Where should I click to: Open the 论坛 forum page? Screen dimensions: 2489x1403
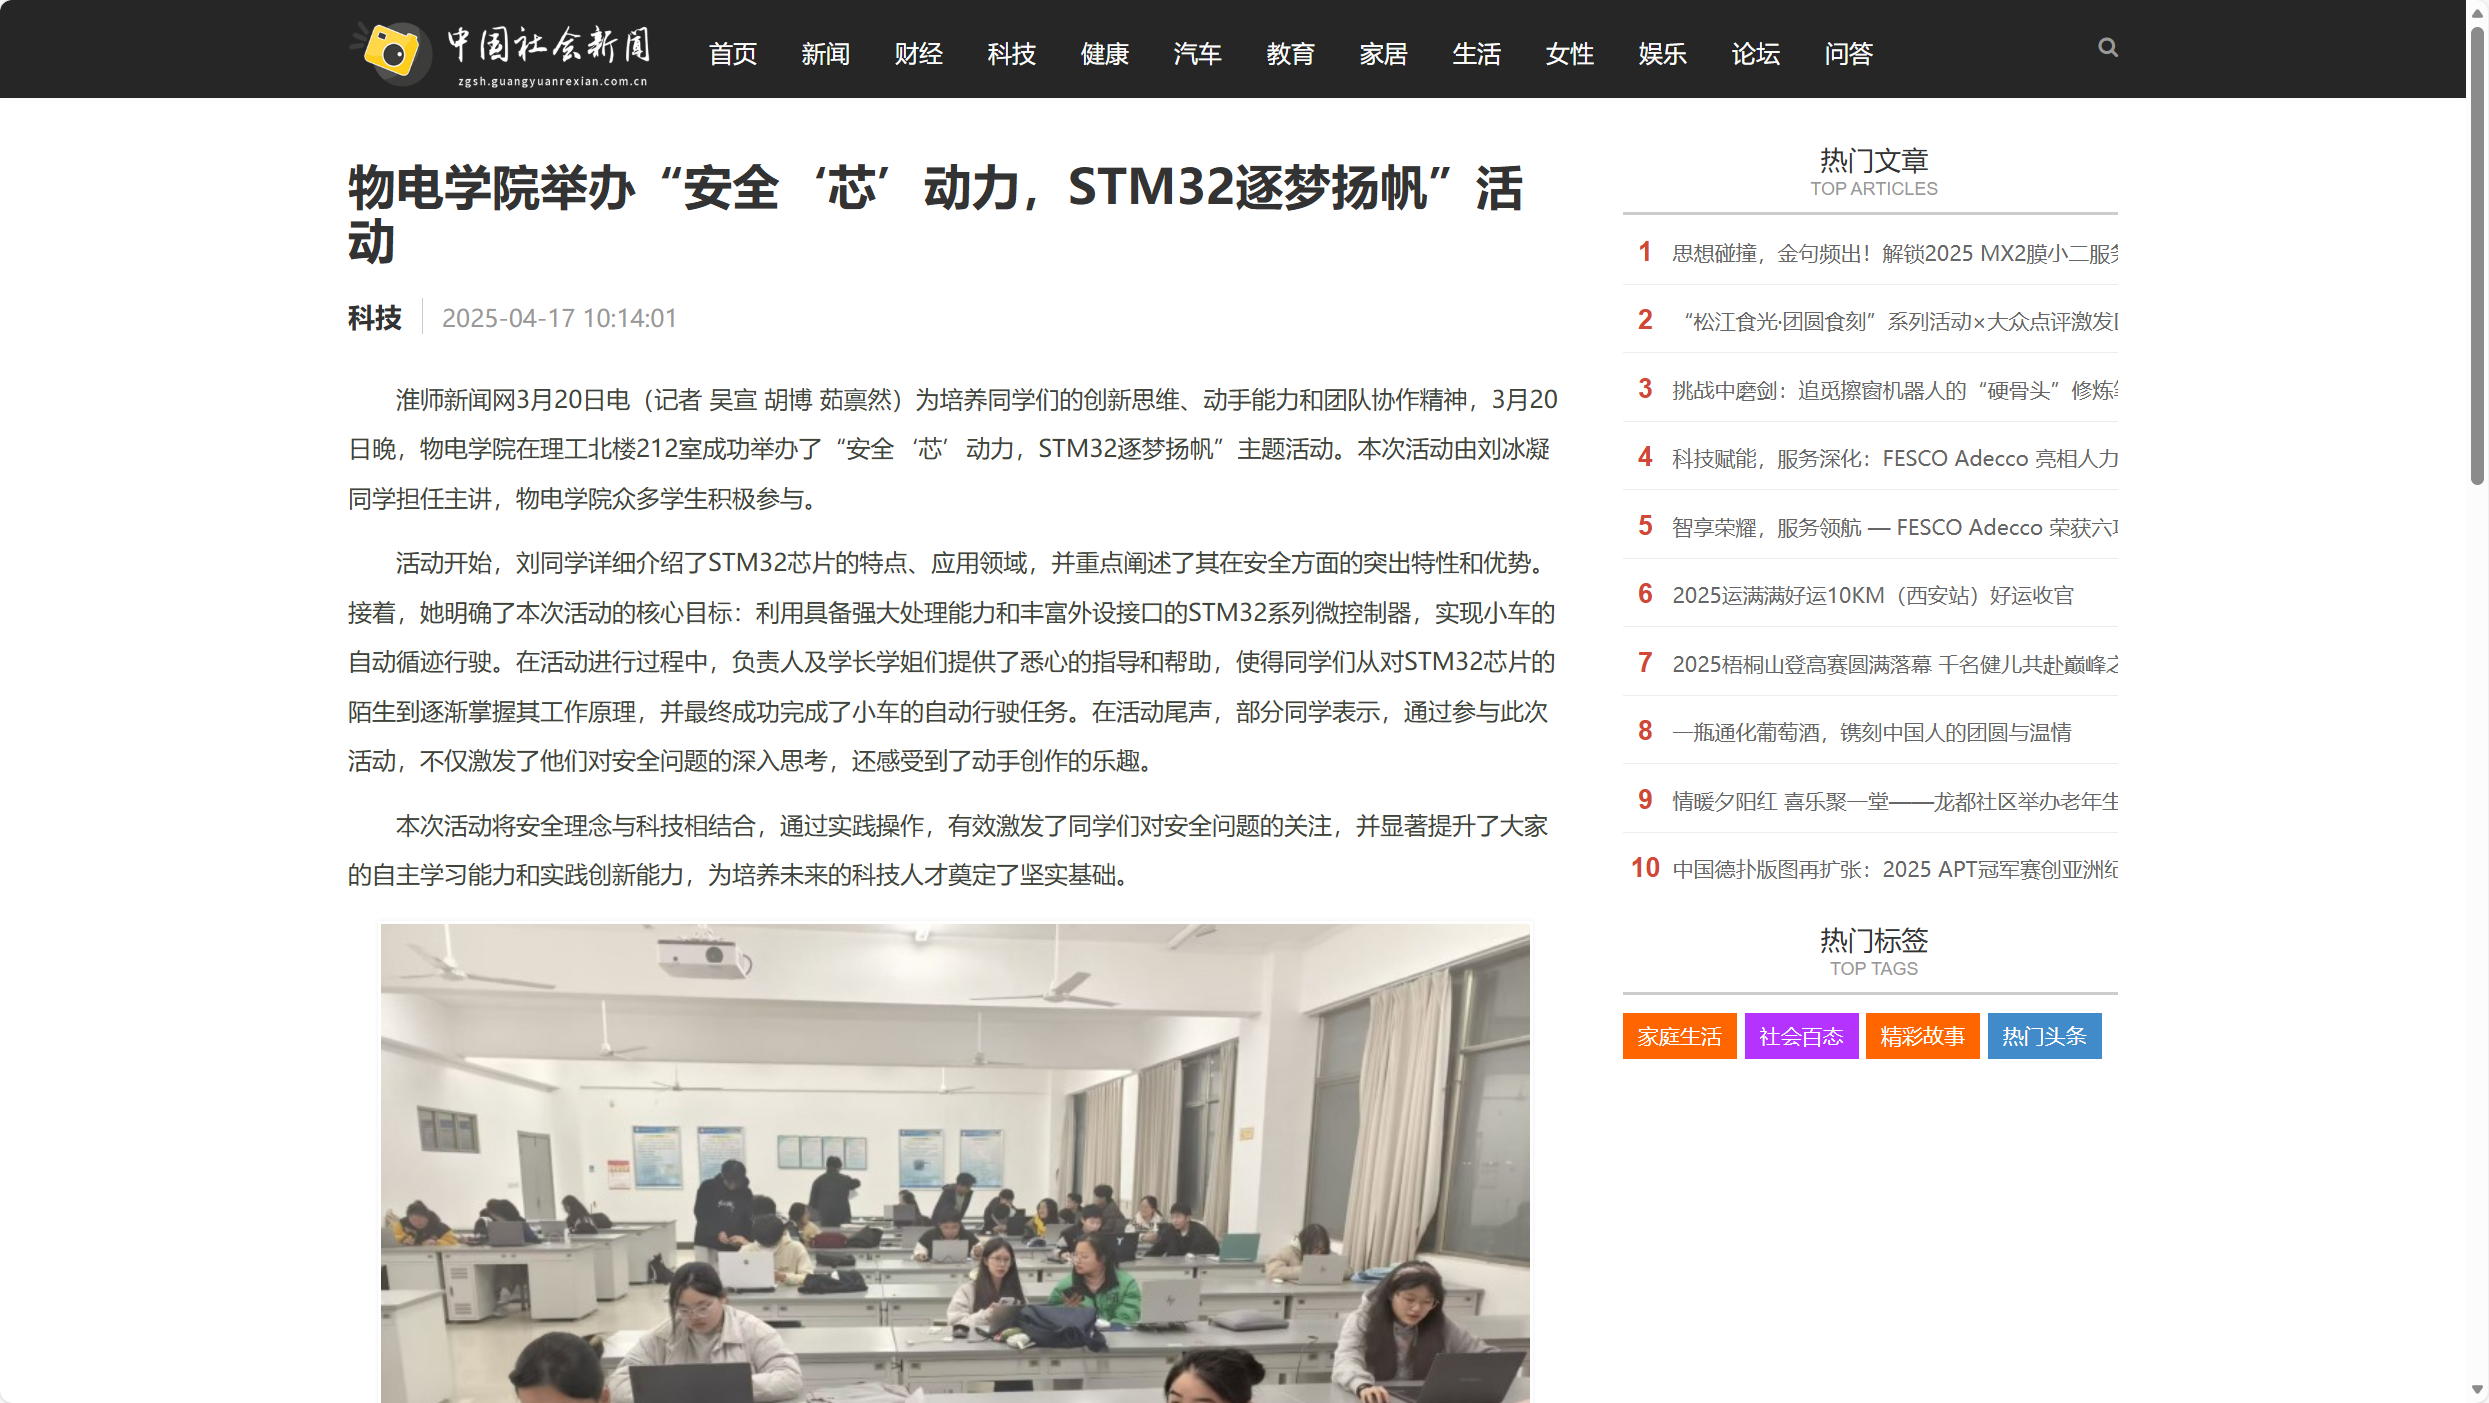1754,55
